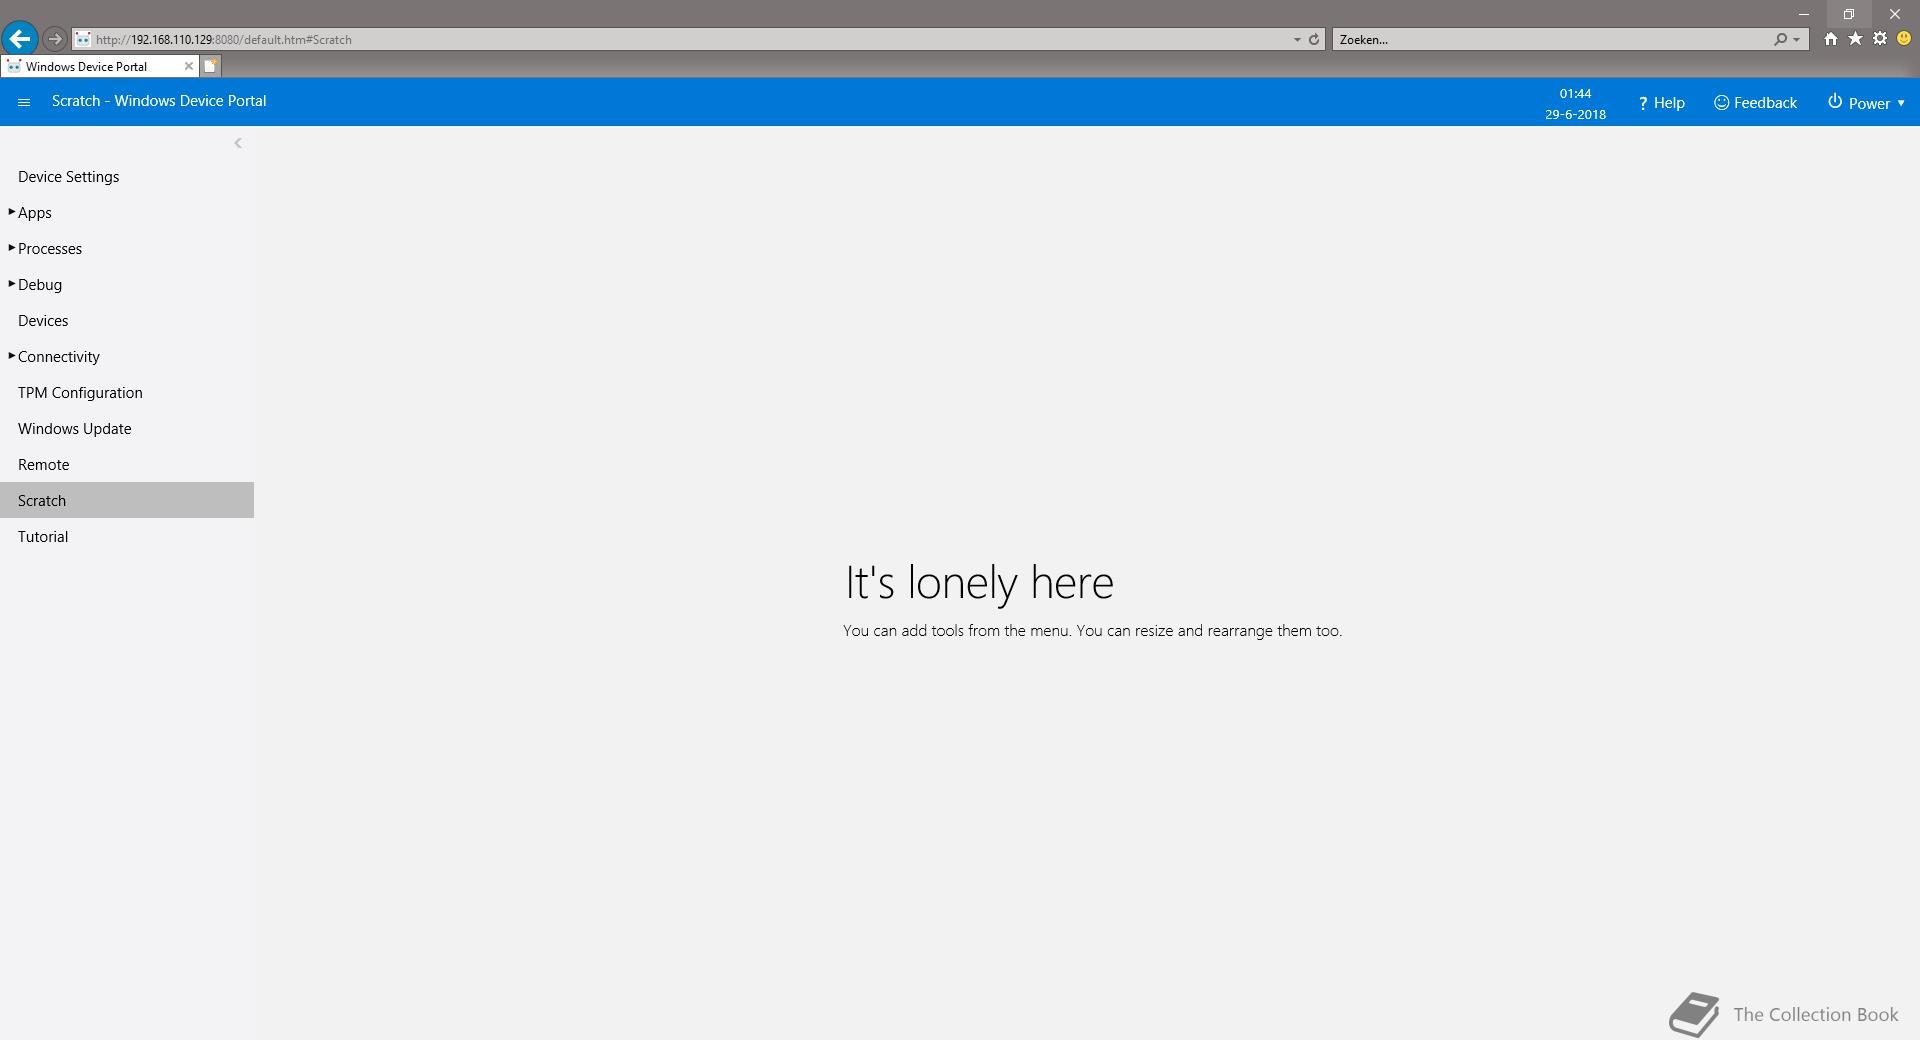Click the site identity icon in address bar
1920x1040 pixels.
coord(83,40)
